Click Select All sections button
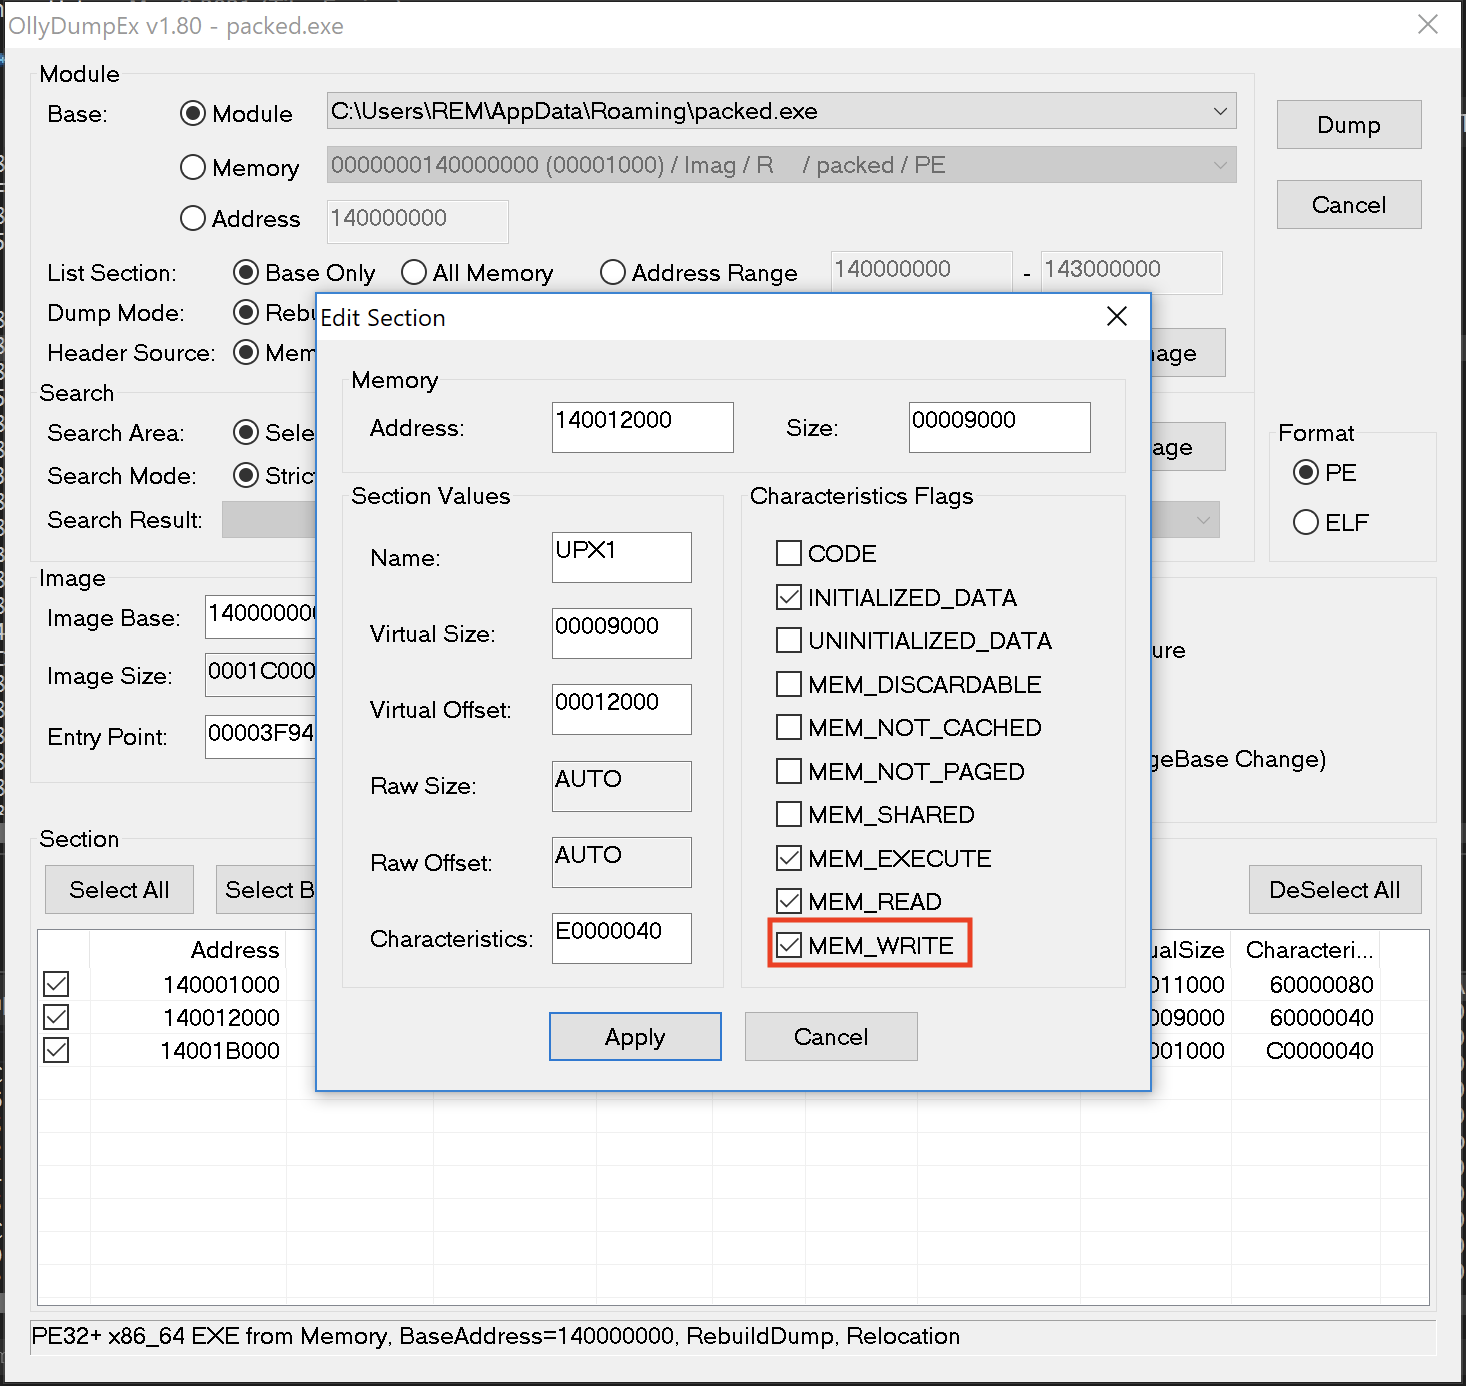Viewport: 1466px width, 1386px height. (119, 889)
